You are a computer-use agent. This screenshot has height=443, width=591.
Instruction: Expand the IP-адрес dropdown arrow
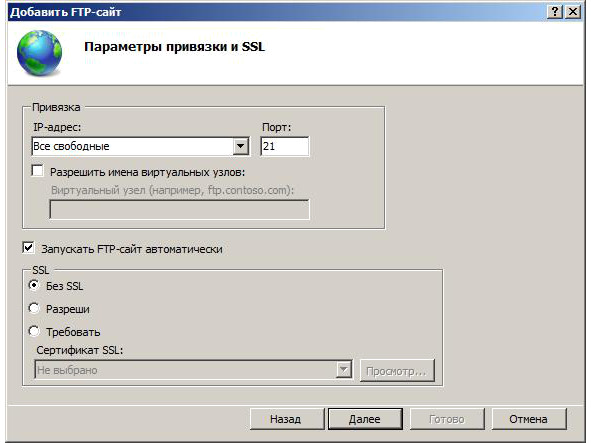pyautogui.click(x=240, y=146)
